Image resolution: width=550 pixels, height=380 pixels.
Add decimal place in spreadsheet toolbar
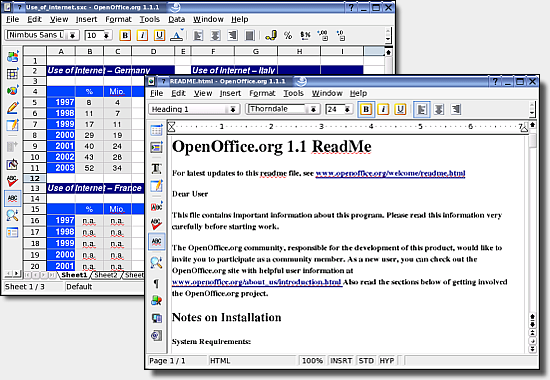pyautogui.click(x=322, y=35)
